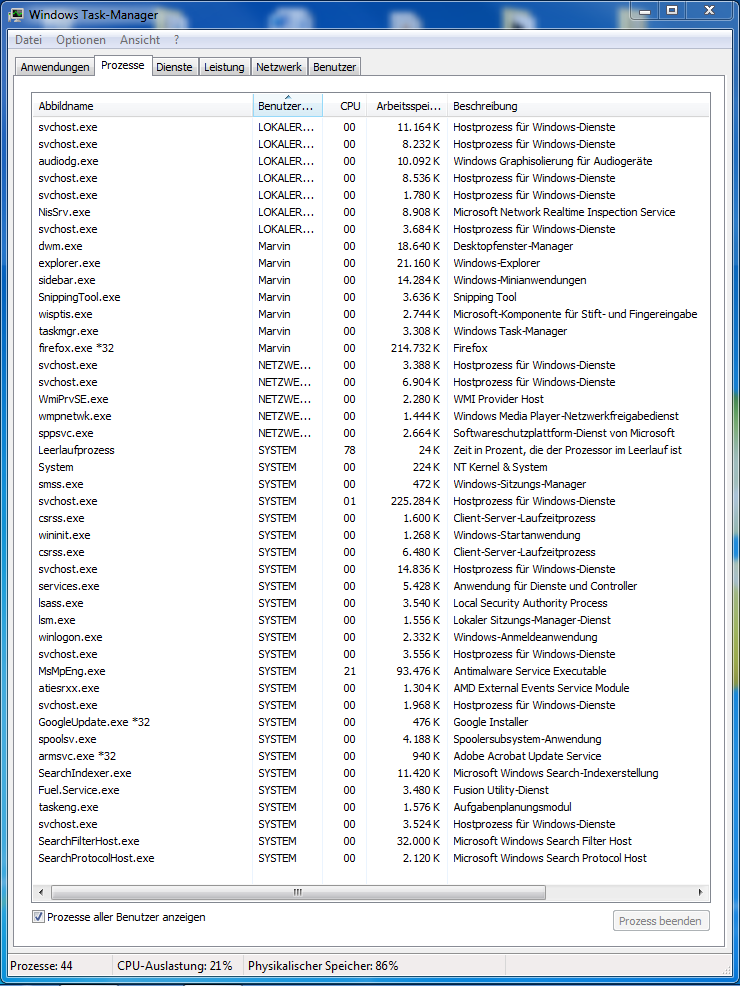Select the wisptis.exe process
Screen dimensions: 740x986
371,314
